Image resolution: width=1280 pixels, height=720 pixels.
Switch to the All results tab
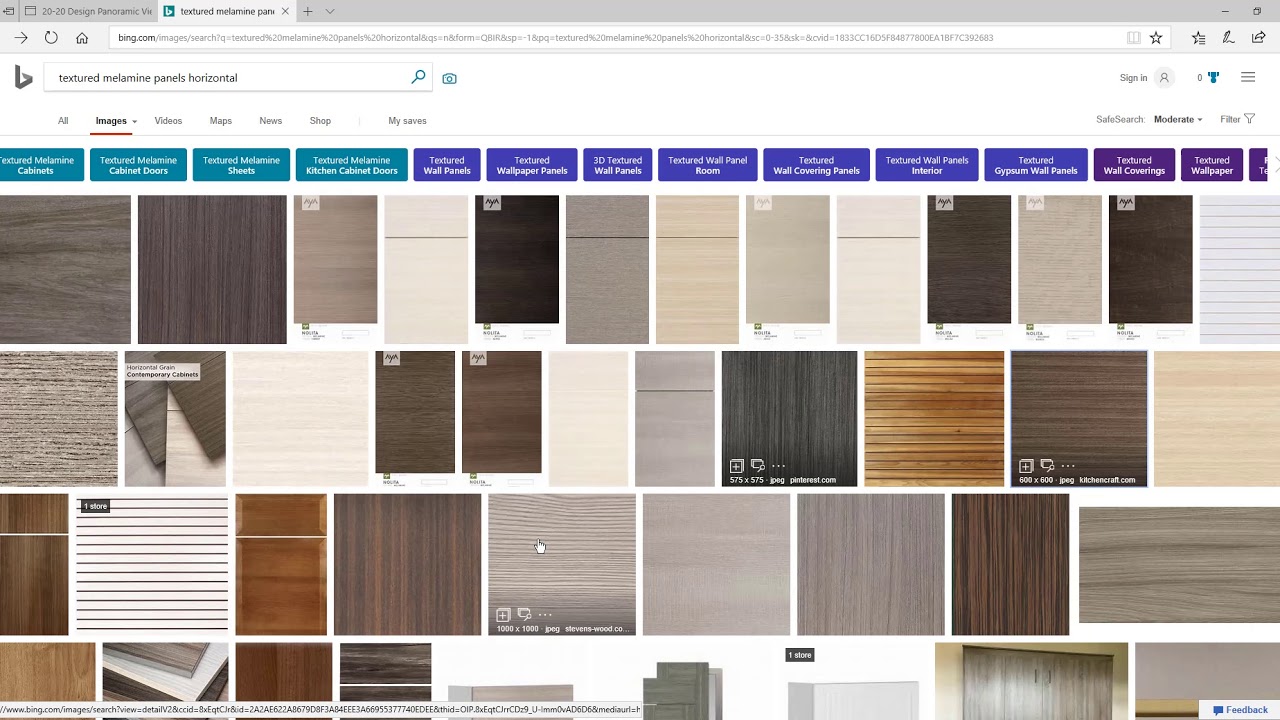click(x=63, y=121)
